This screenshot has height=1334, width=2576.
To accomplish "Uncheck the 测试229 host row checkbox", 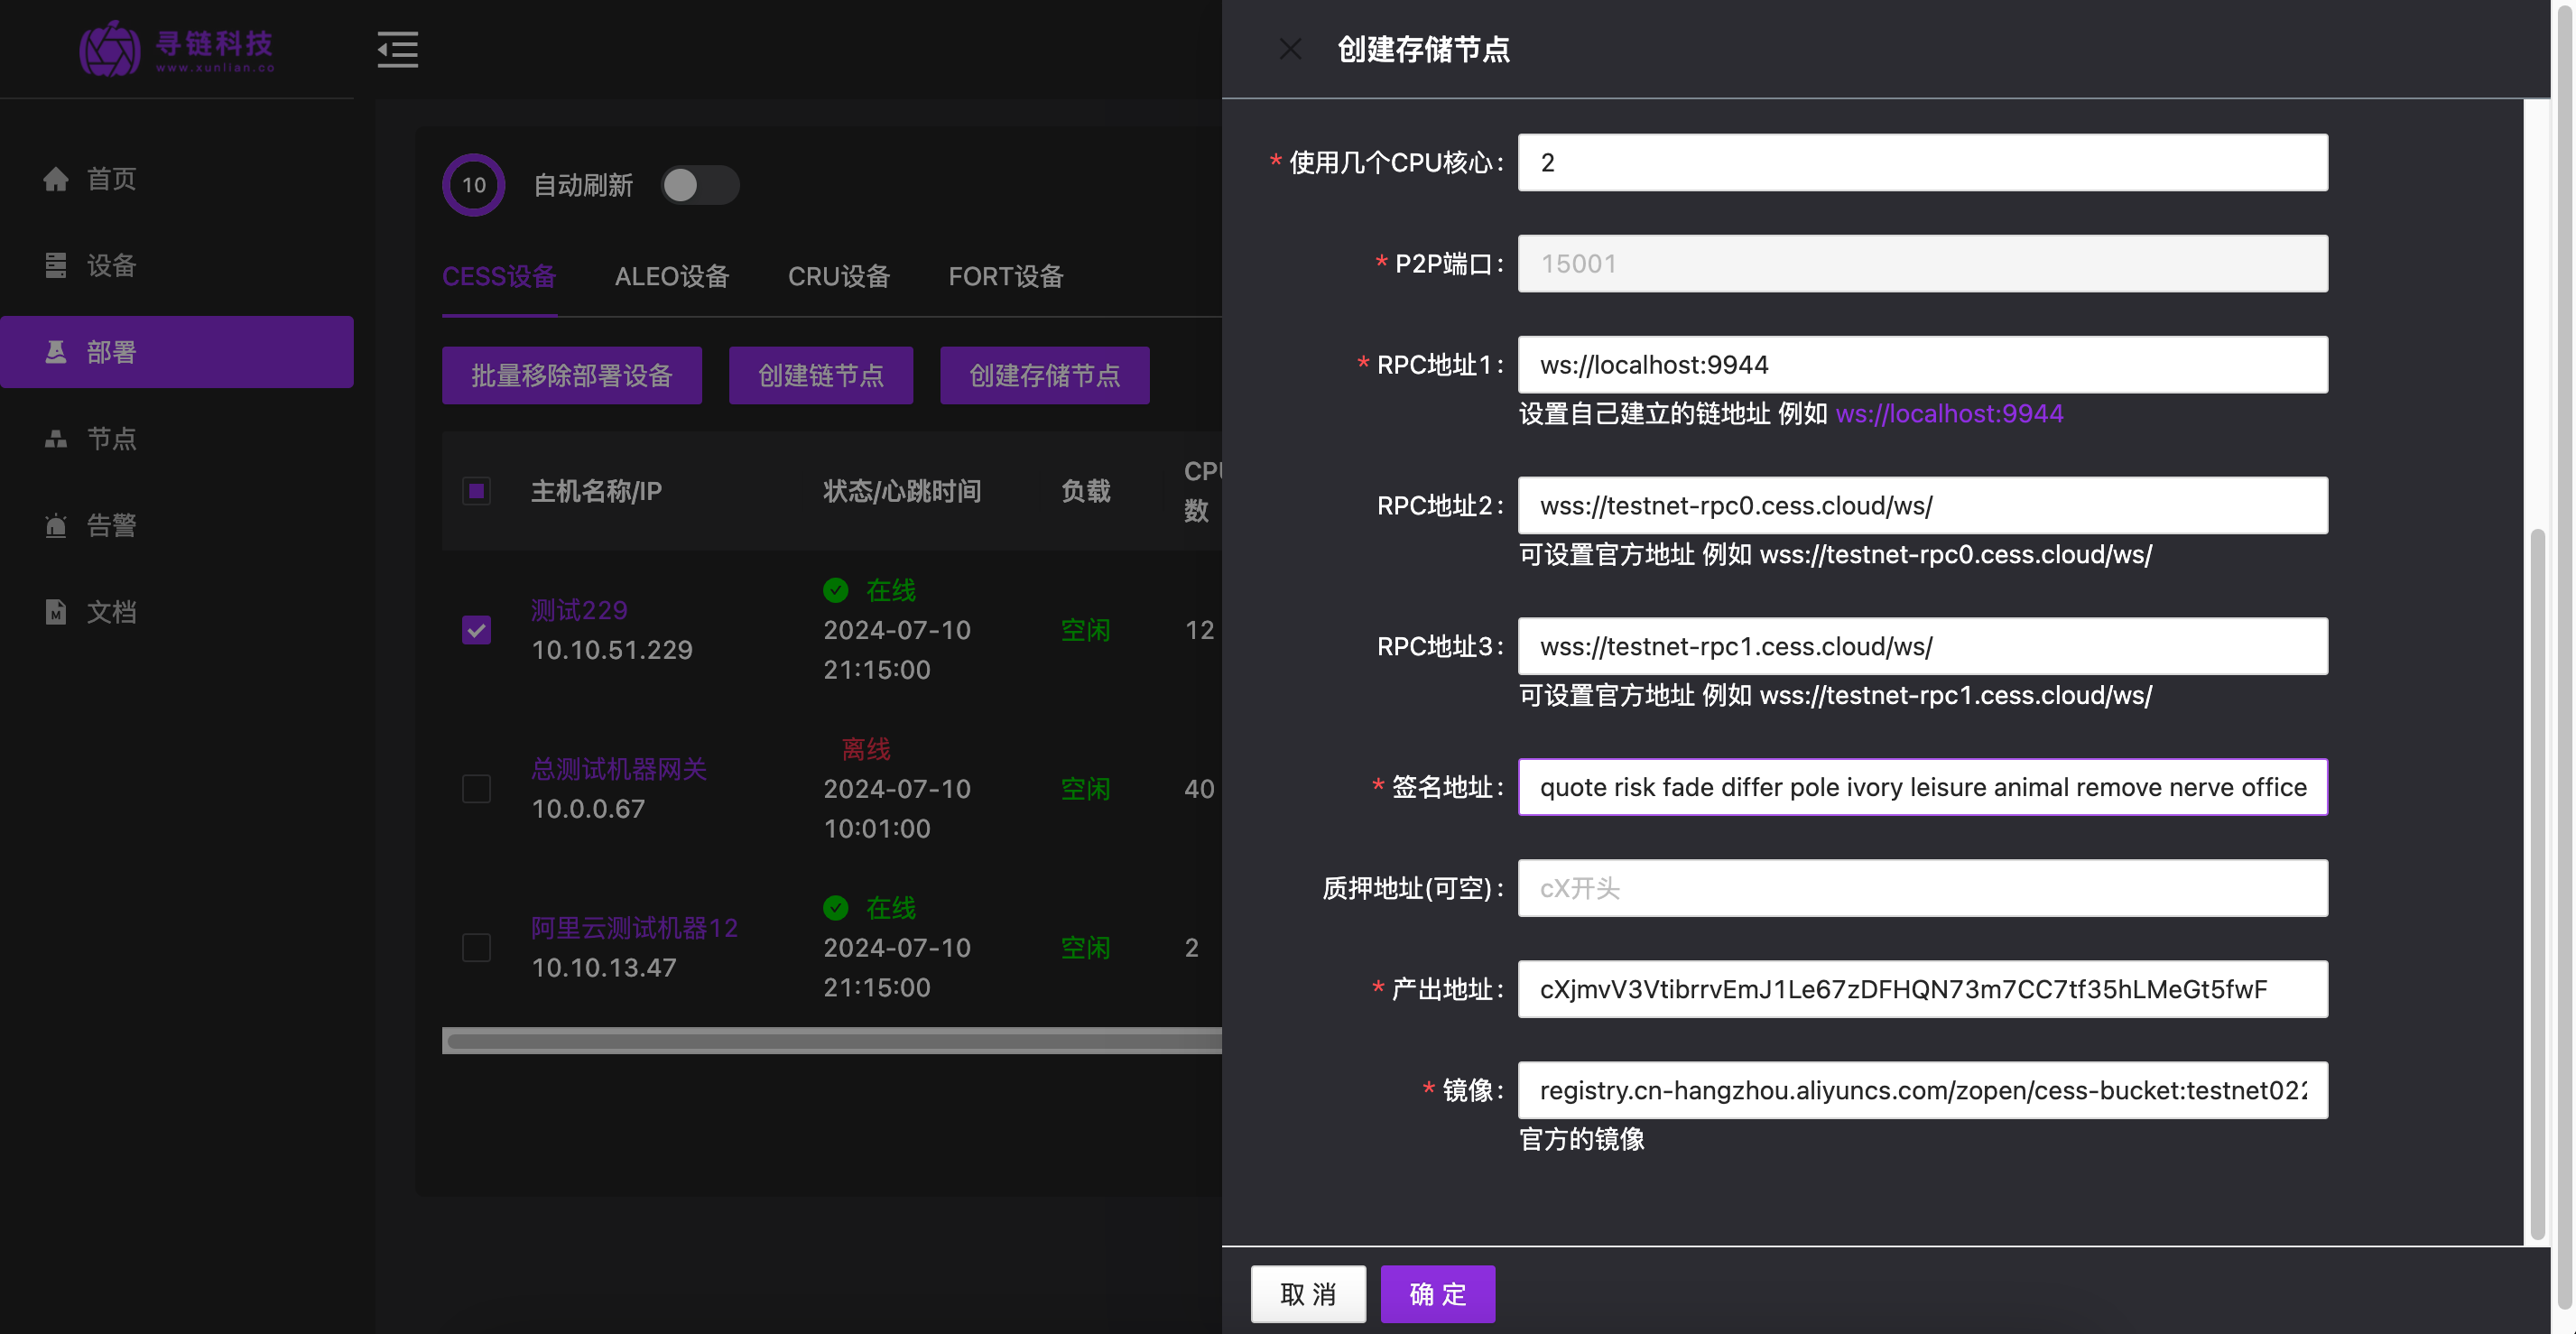I will 476,630.
